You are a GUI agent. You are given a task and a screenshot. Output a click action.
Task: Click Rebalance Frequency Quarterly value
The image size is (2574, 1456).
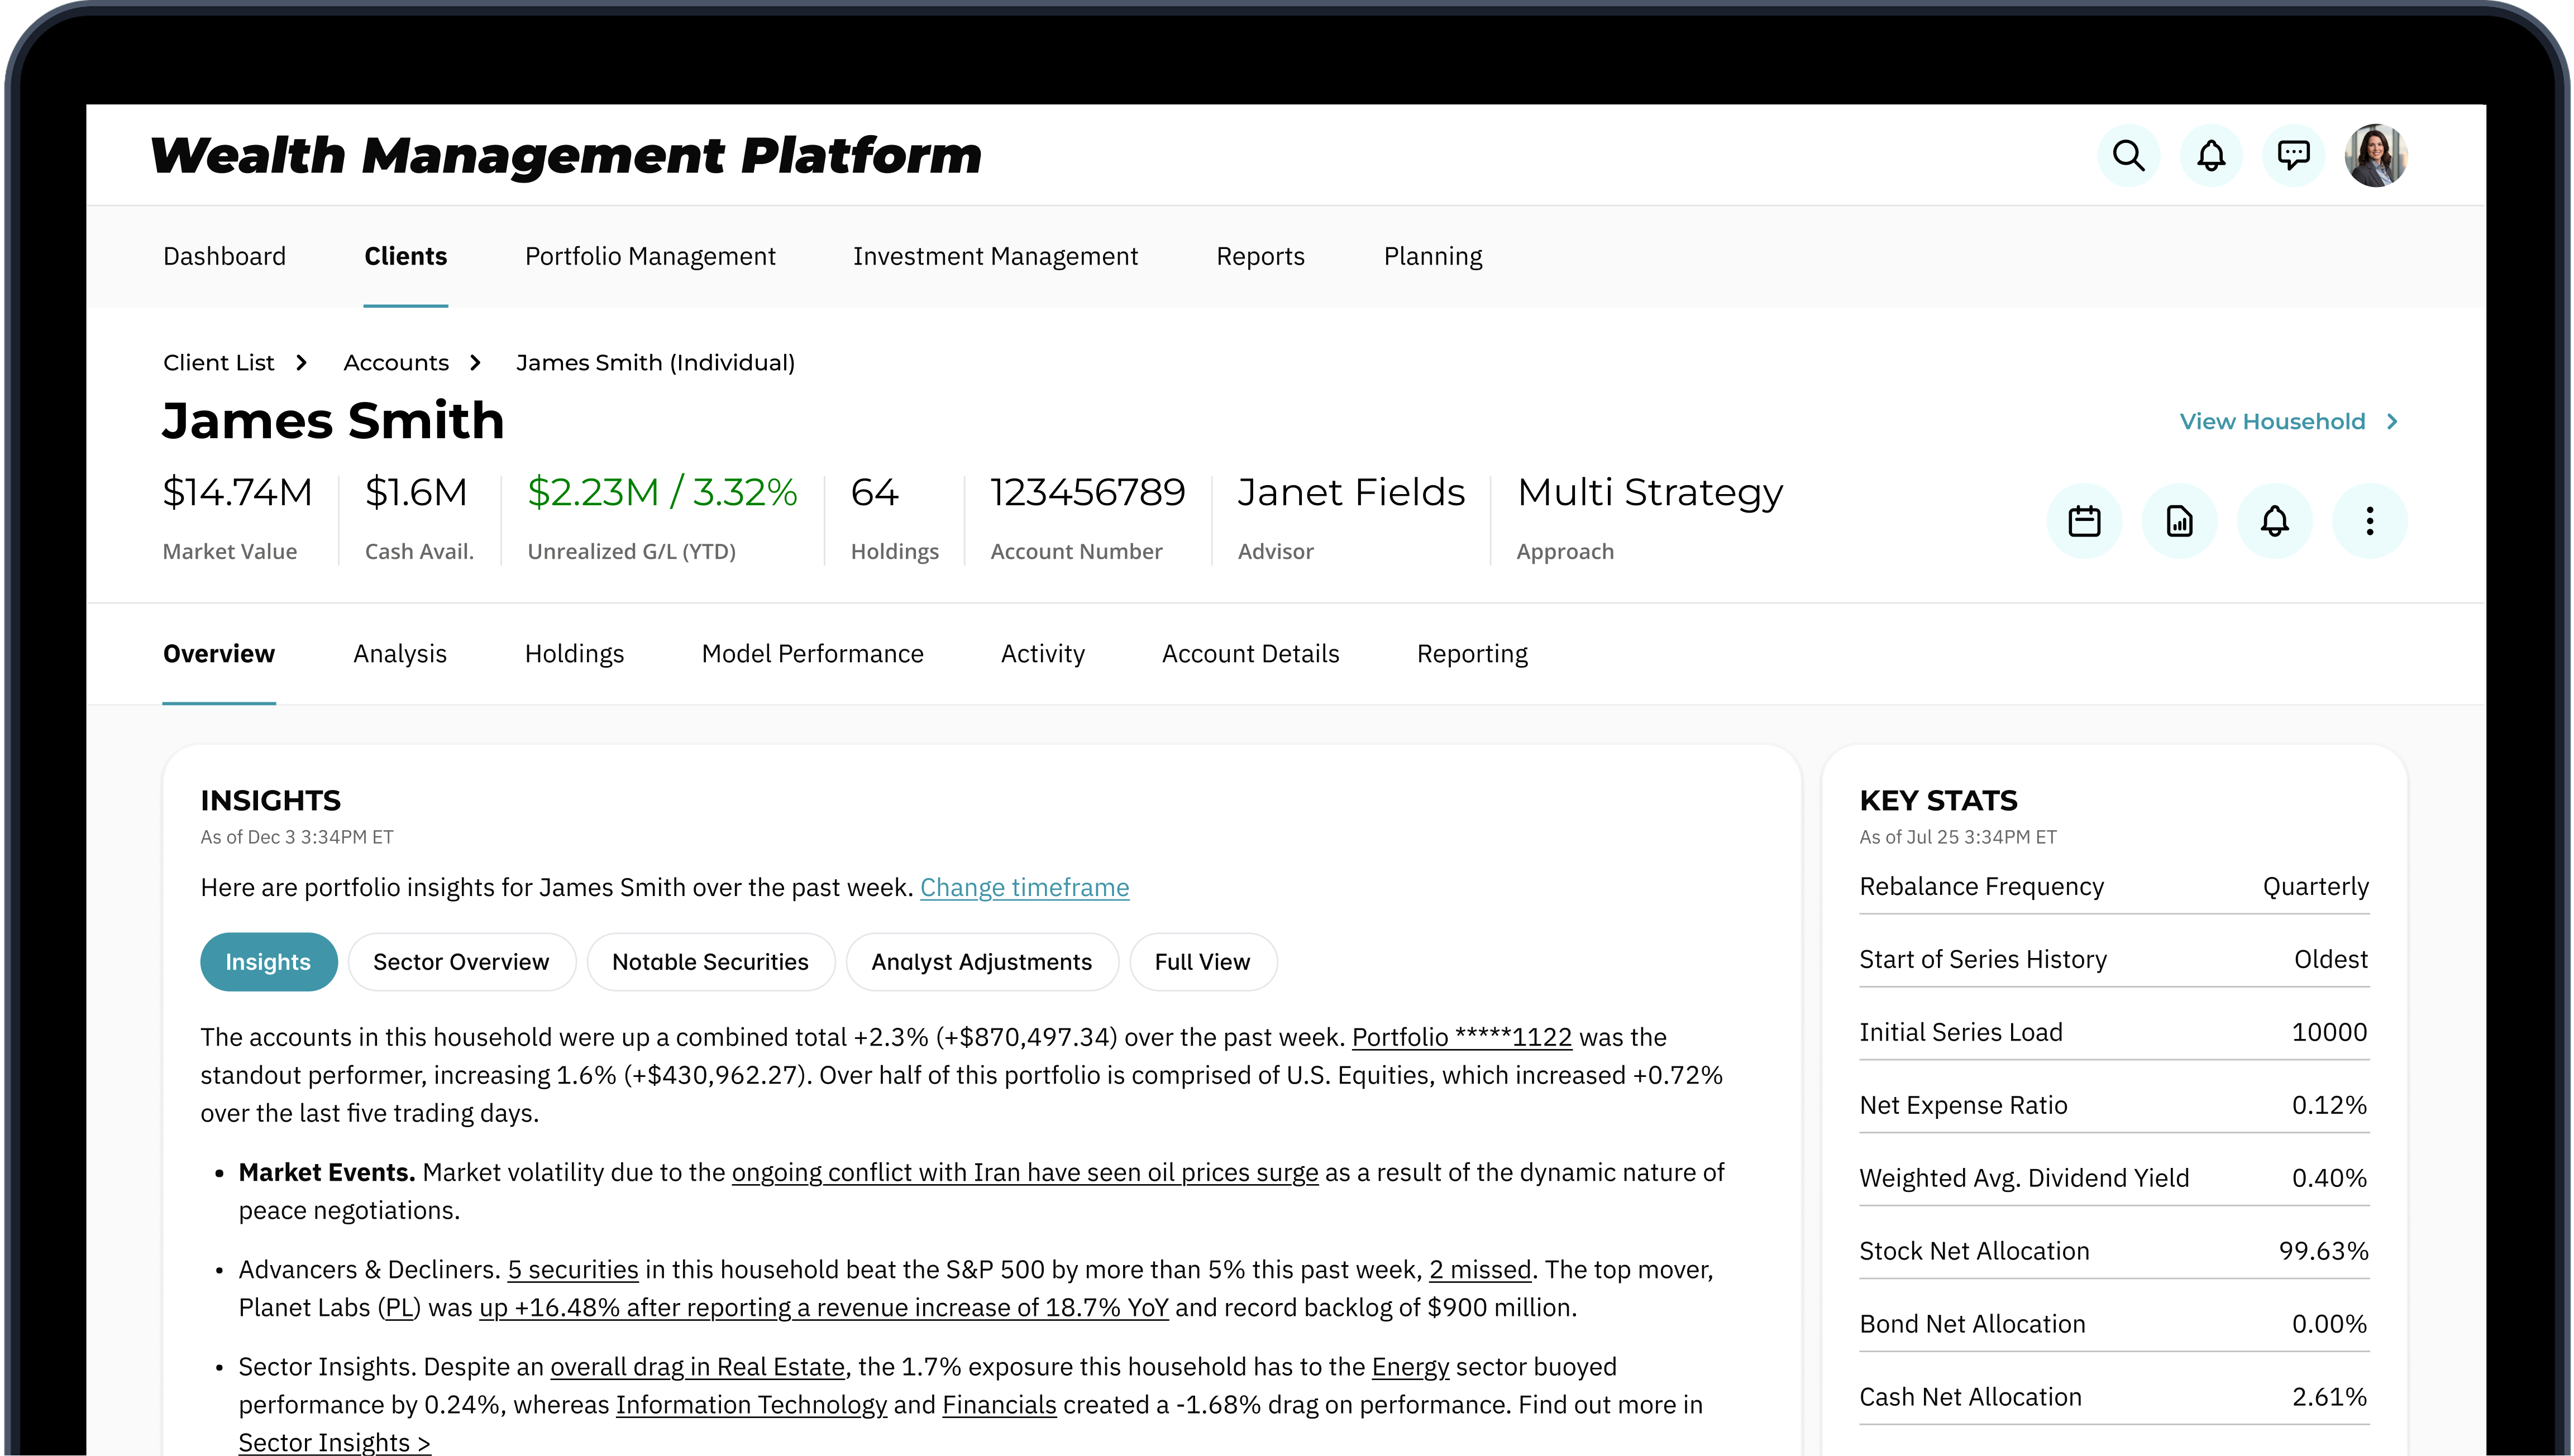tap(2315, 886)
